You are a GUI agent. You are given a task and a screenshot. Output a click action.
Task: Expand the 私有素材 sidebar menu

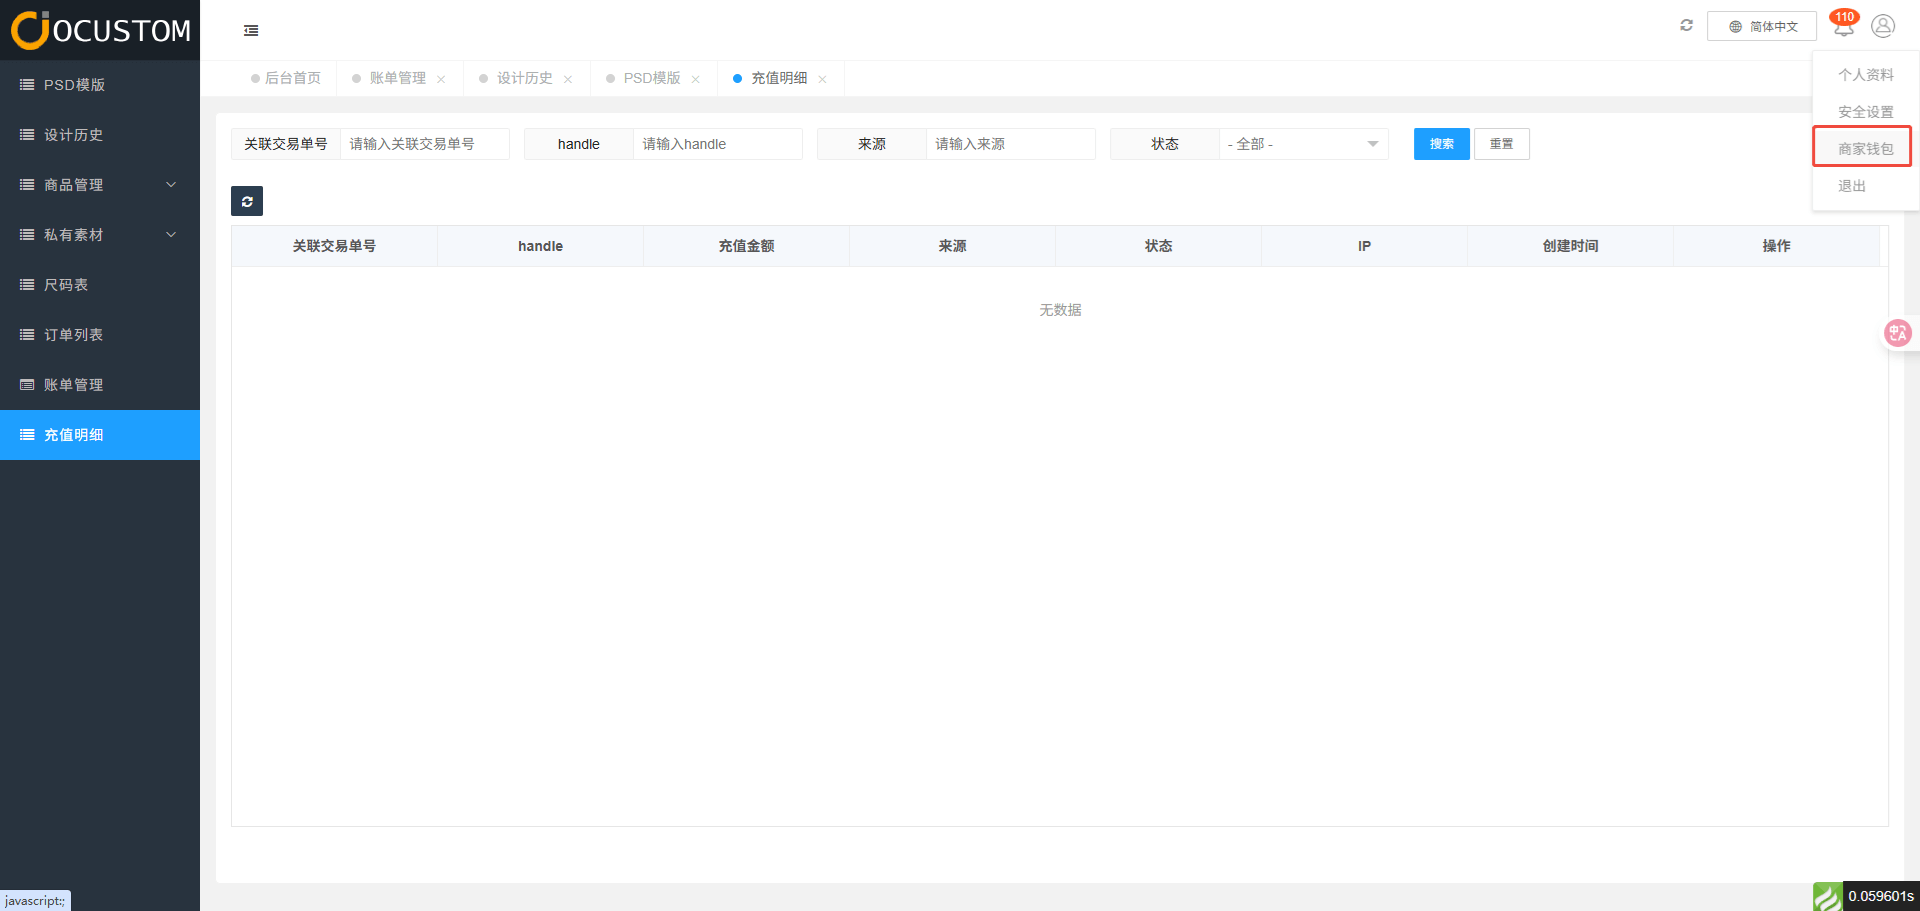tap(100, 235)
